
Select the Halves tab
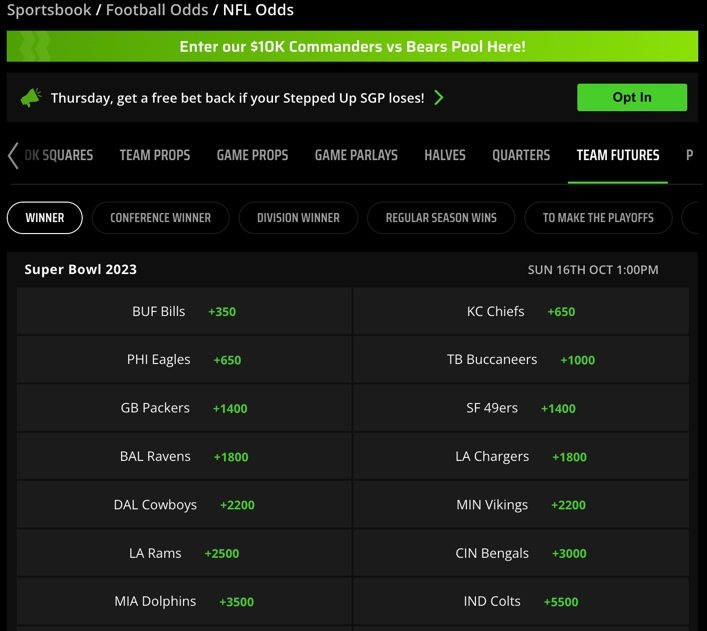click(445, 155)
